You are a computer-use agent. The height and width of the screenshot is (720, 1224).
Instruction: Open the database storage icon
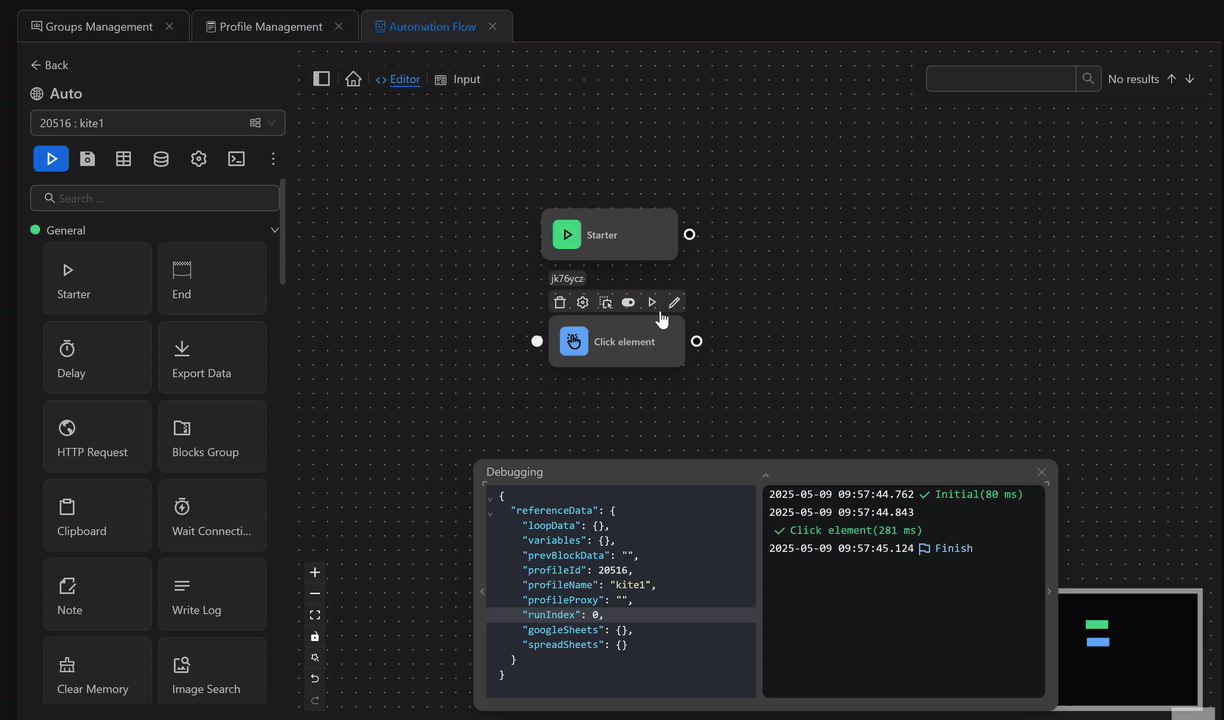click(x=161, y=159)
